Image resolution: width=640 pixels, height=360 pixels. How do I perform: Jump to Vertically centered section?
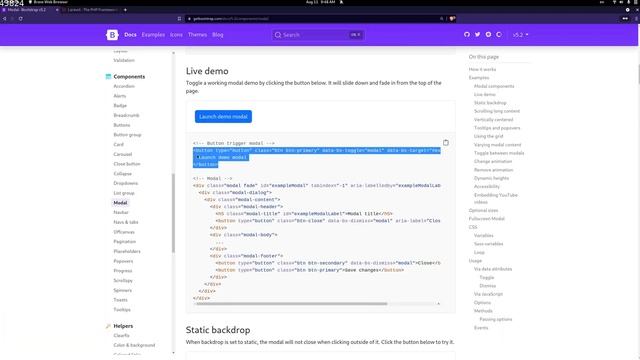[493, 120]
